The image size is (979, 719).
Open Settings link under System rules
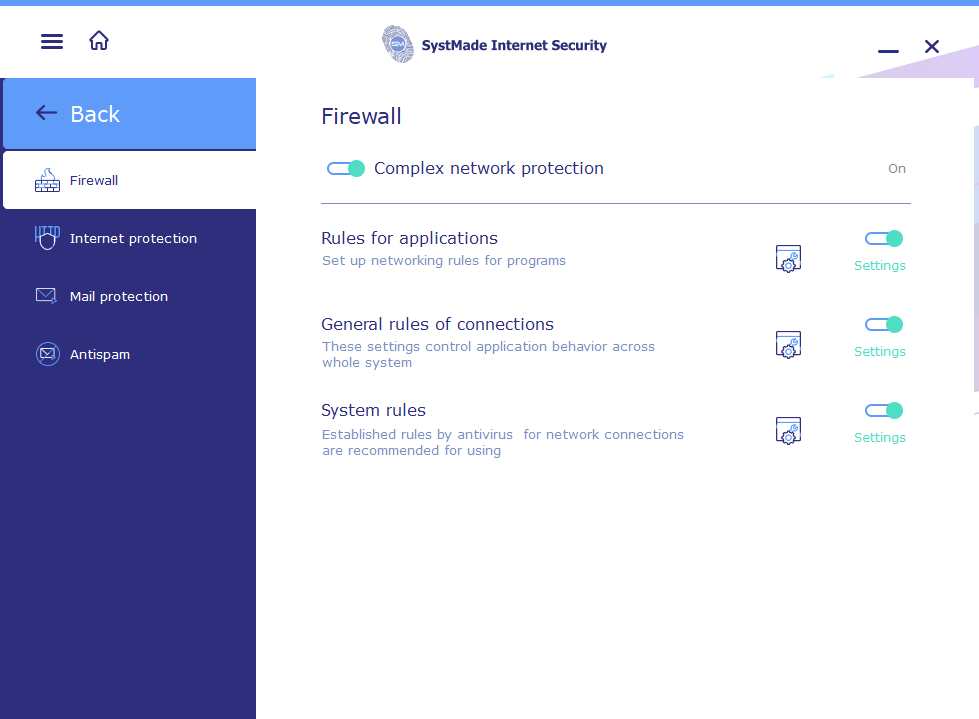pyautogui.click(x=879, y=437)
